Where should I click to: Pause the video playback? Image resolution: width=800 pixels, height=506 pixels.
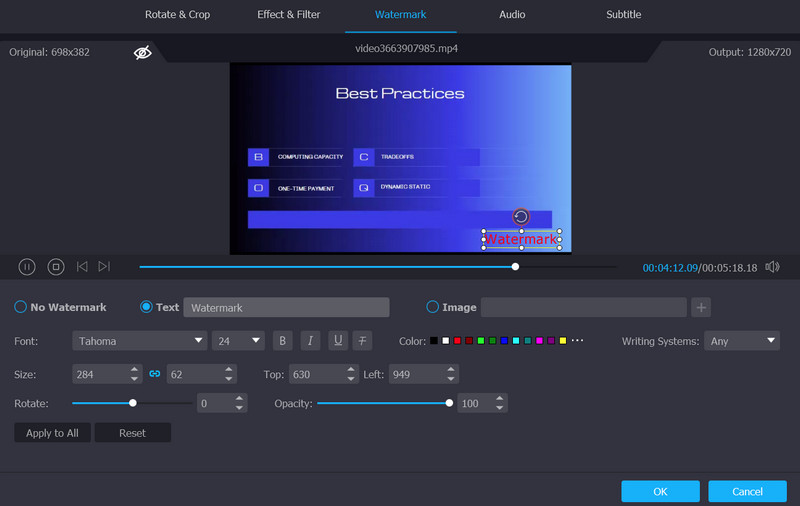click(x=27, y=267)
